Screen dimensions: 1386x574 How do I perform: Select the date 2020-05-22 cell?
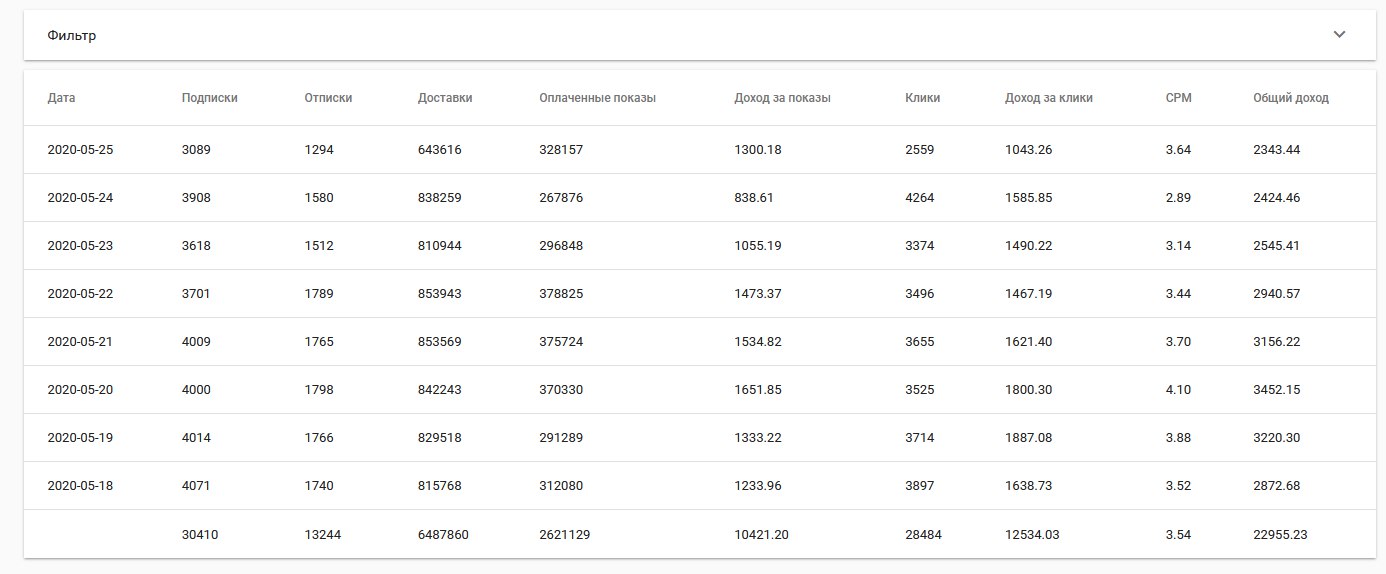click(x=80, y=294)
